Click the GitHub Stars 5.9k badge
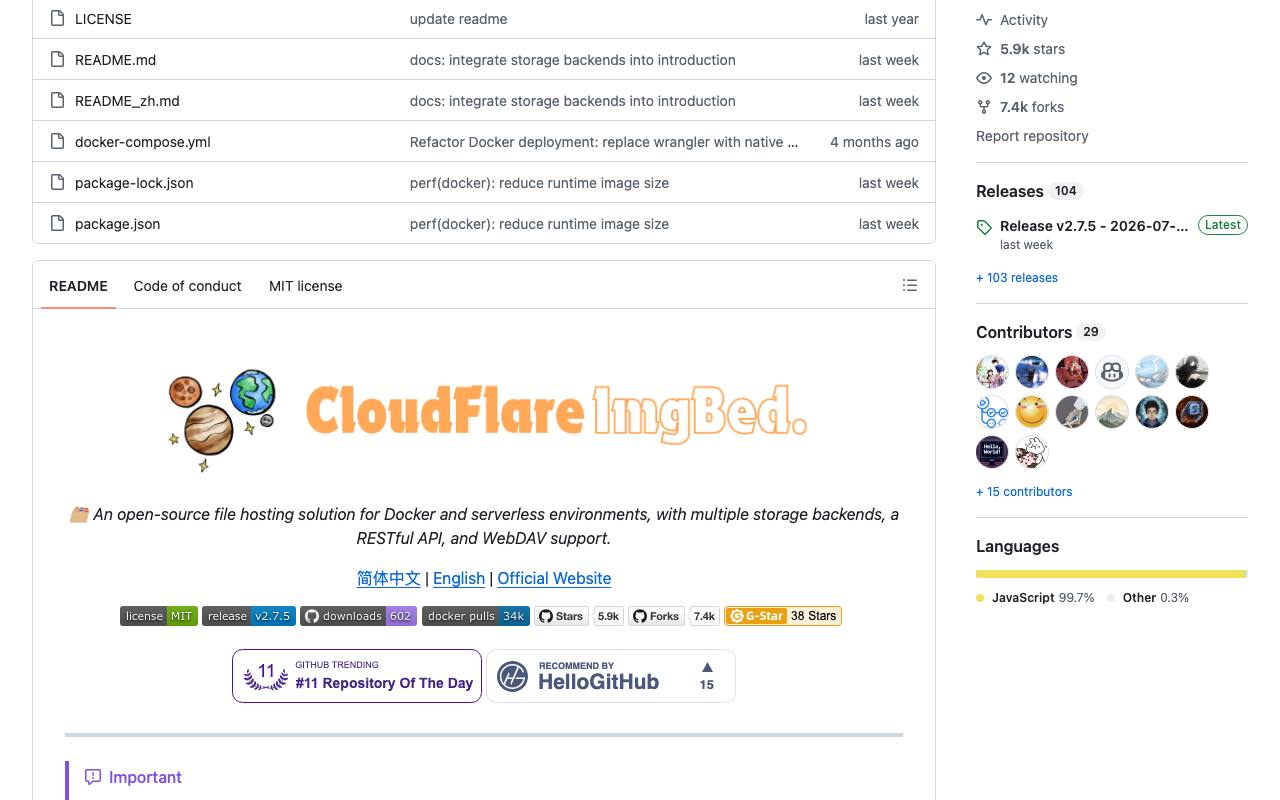The width and height of the screenshot is (1280, 800). [579, 616]
